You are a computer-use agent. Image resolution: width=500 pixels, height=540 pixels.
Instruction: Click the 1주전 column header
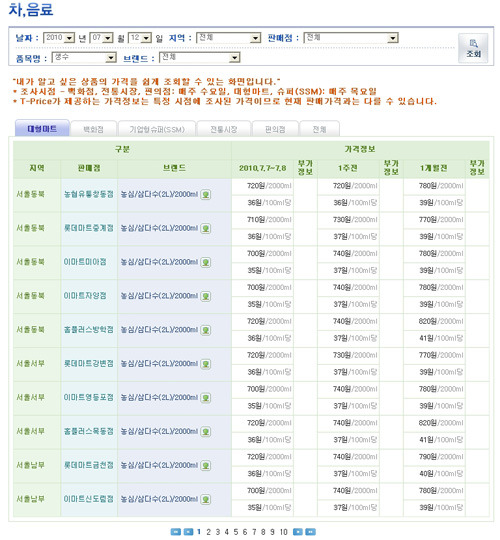(x=348, y=168)
